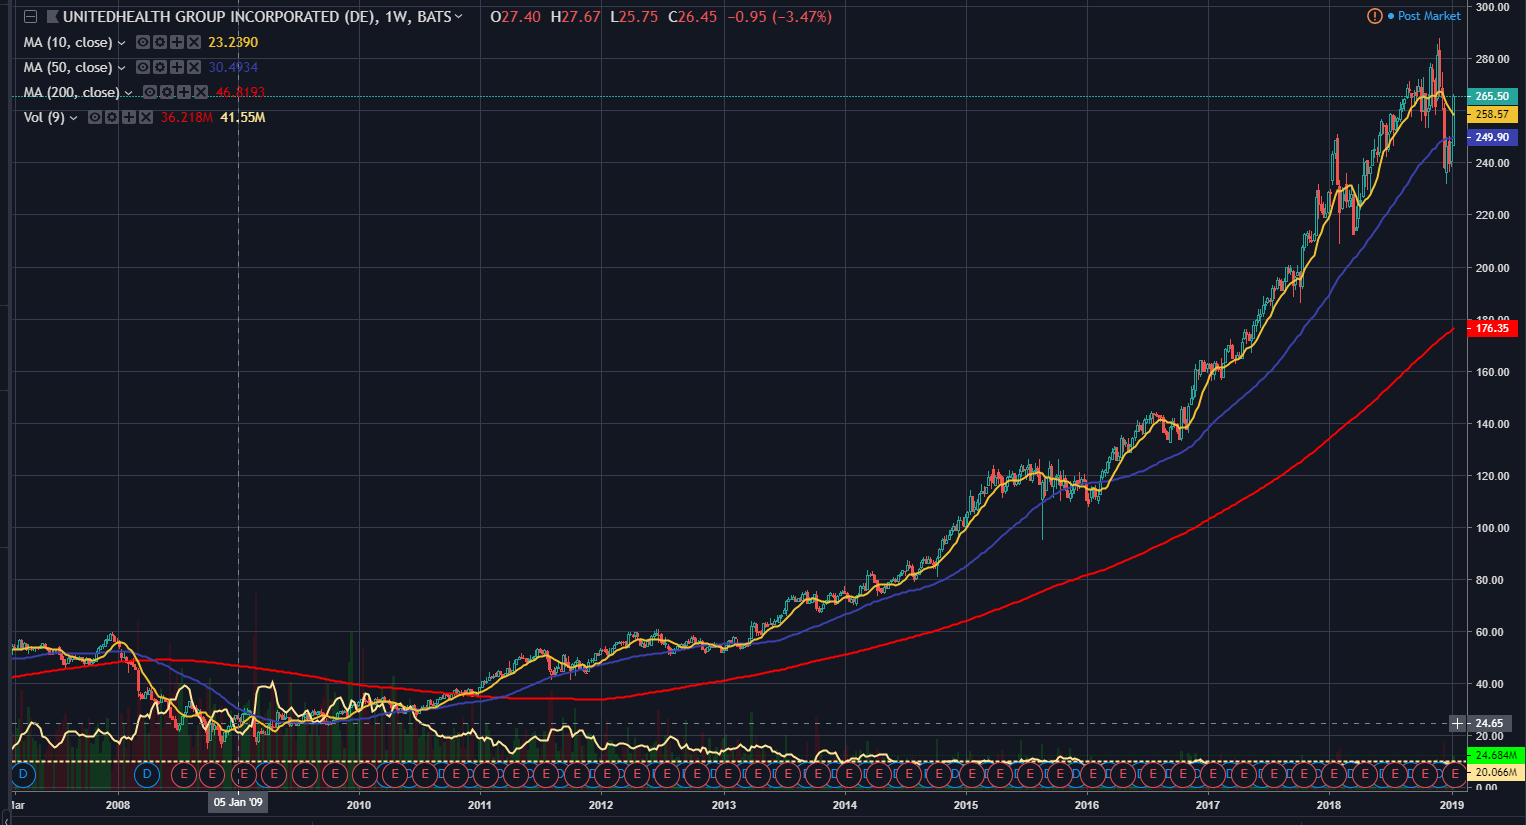Click the 300.00 price scale label
Viewport: 1526px width, 825px height.
(1492, 7)
